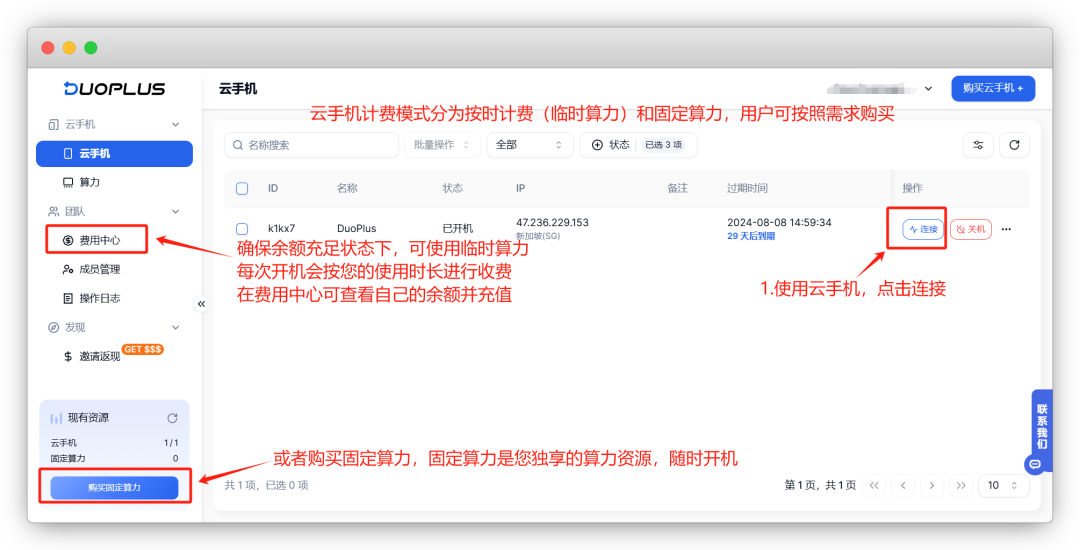
Task: Select the k1kx7 row checkbox
Action: point(242,229)
